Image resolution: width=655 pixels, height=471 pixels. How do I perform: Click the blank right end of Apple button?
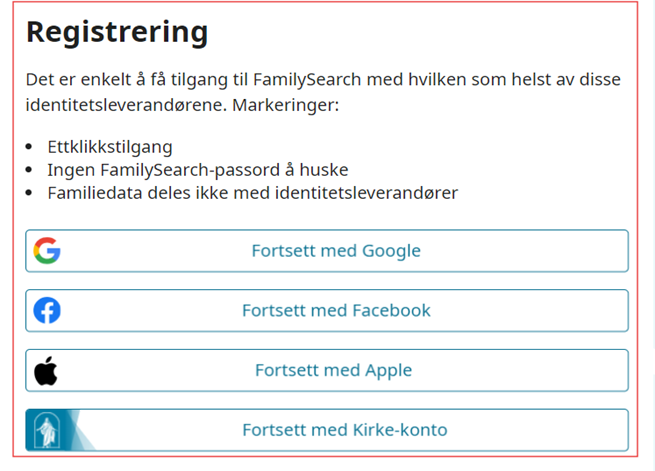coord(580,371)
